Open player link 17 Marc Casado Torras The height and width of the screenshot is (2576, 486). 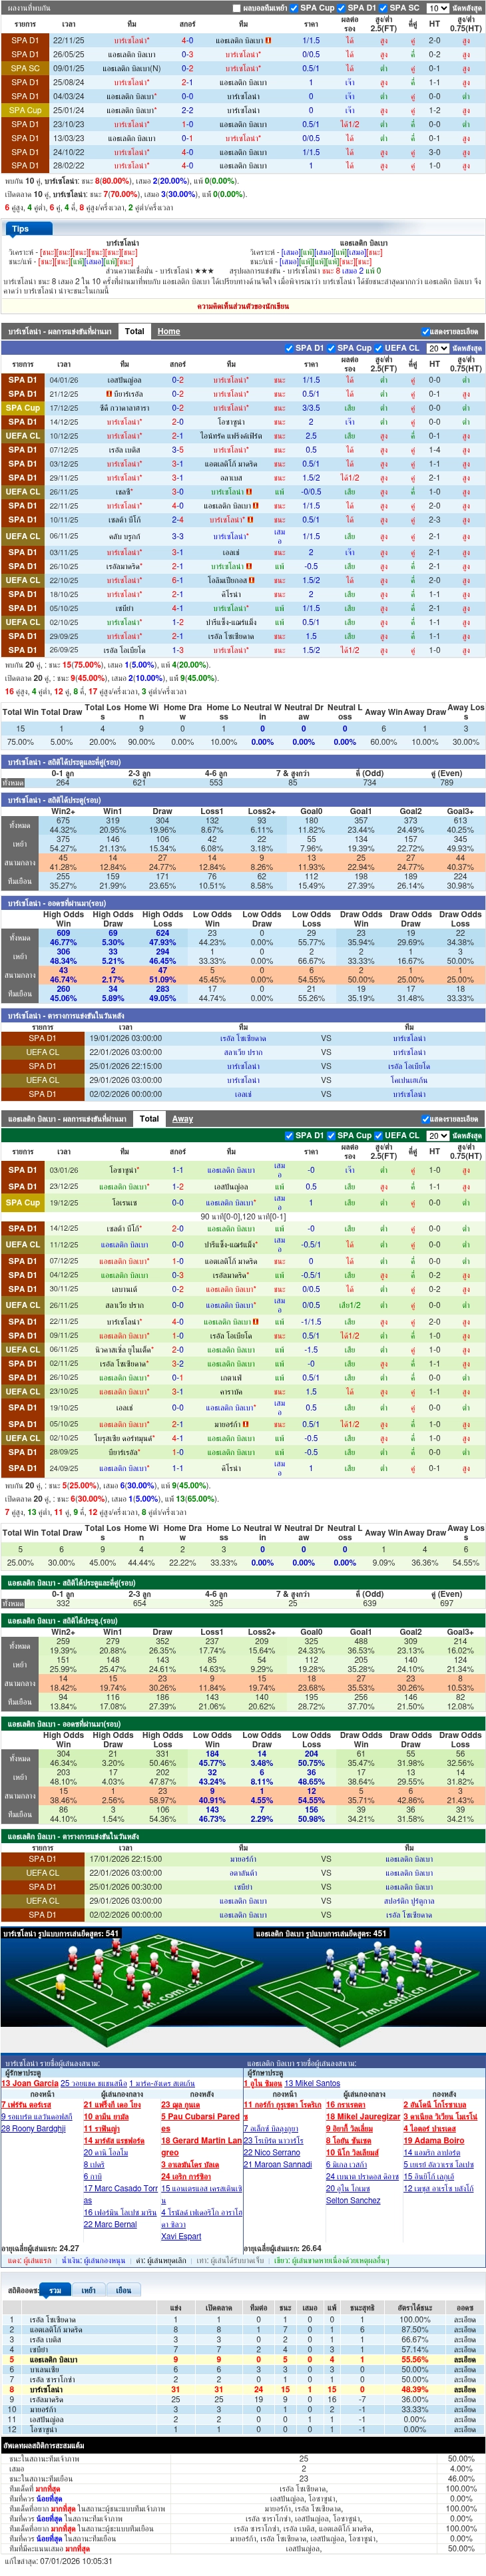coord(120,2194)
